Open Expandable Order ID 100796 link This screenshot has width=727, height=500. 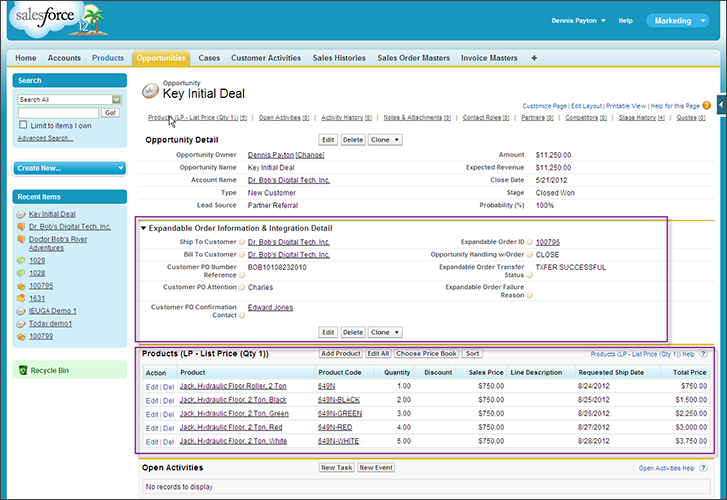548,242
